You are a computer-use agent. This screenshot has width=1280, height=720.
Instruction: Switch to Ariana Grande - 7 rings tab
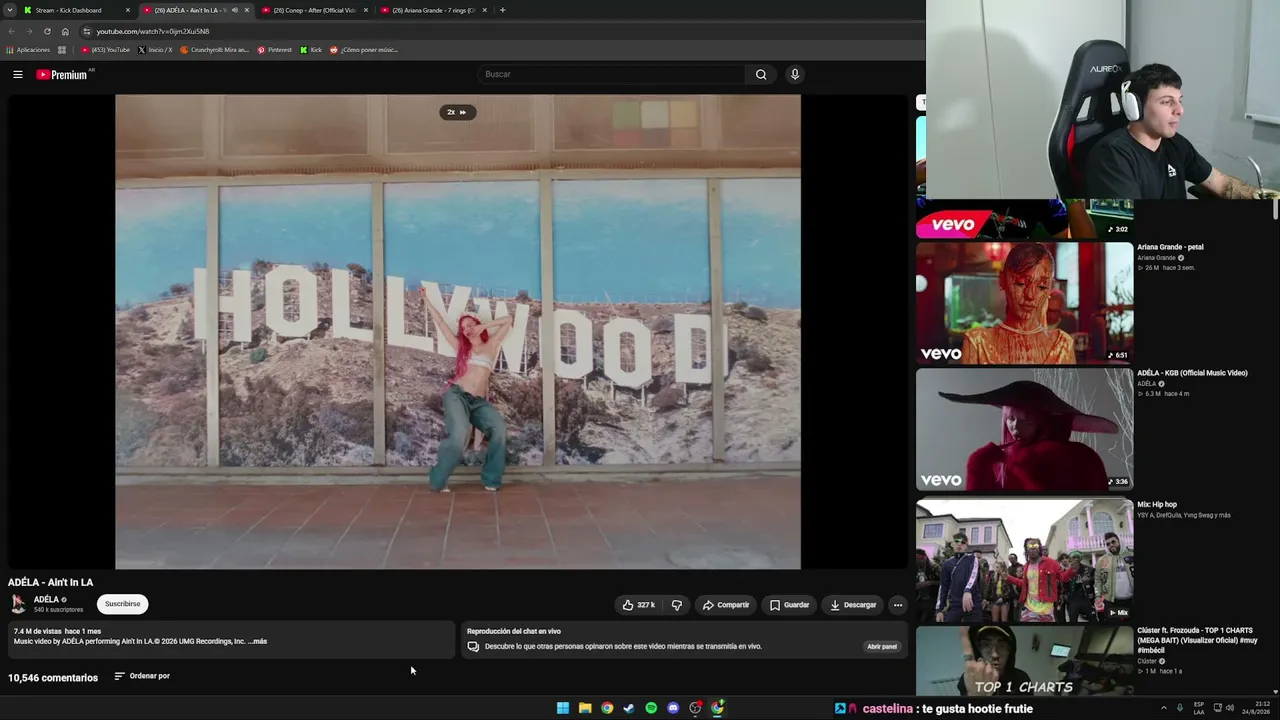(433, 10)
